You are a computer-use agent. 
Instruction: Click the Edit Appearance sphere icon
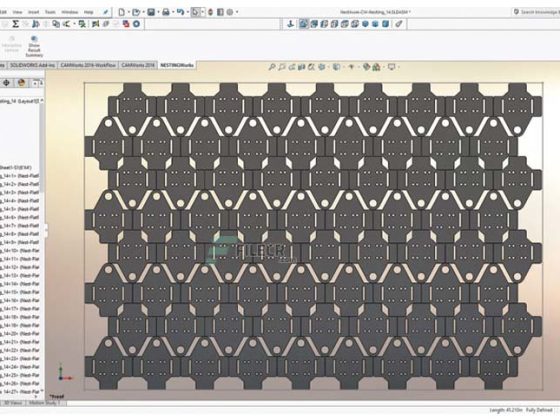(366, 67)
